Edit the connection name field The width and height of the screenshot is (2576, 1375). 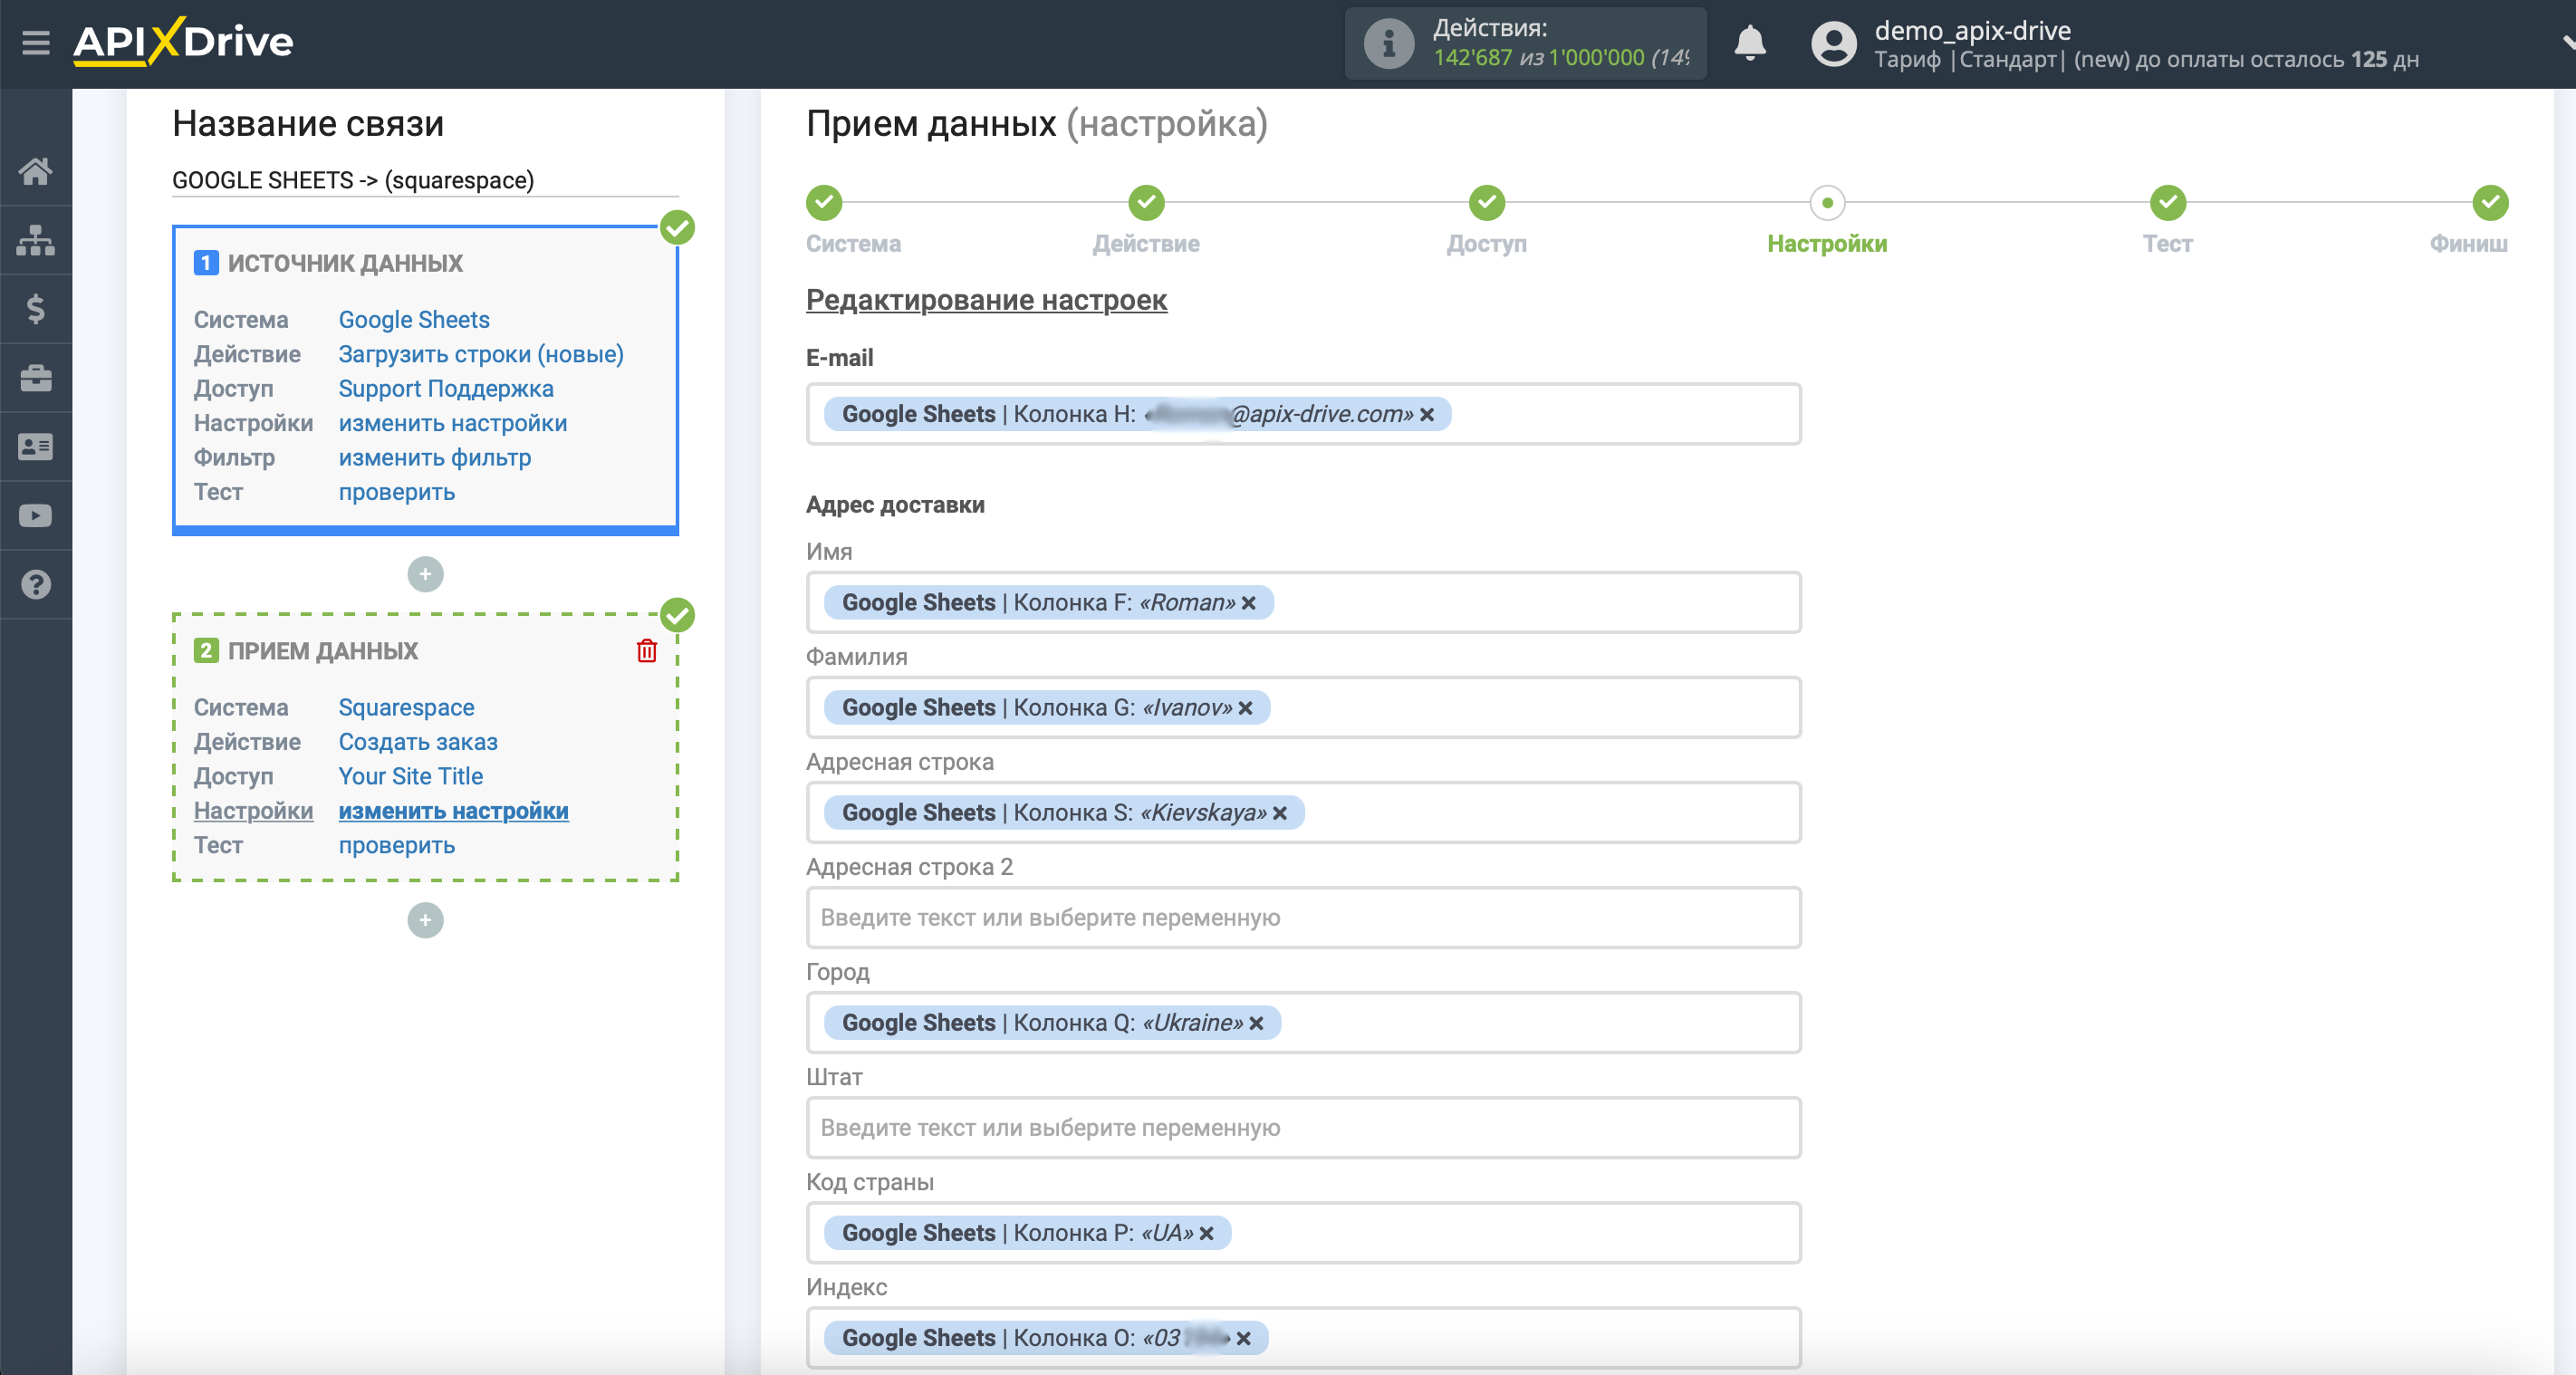(x=425, y=180)
